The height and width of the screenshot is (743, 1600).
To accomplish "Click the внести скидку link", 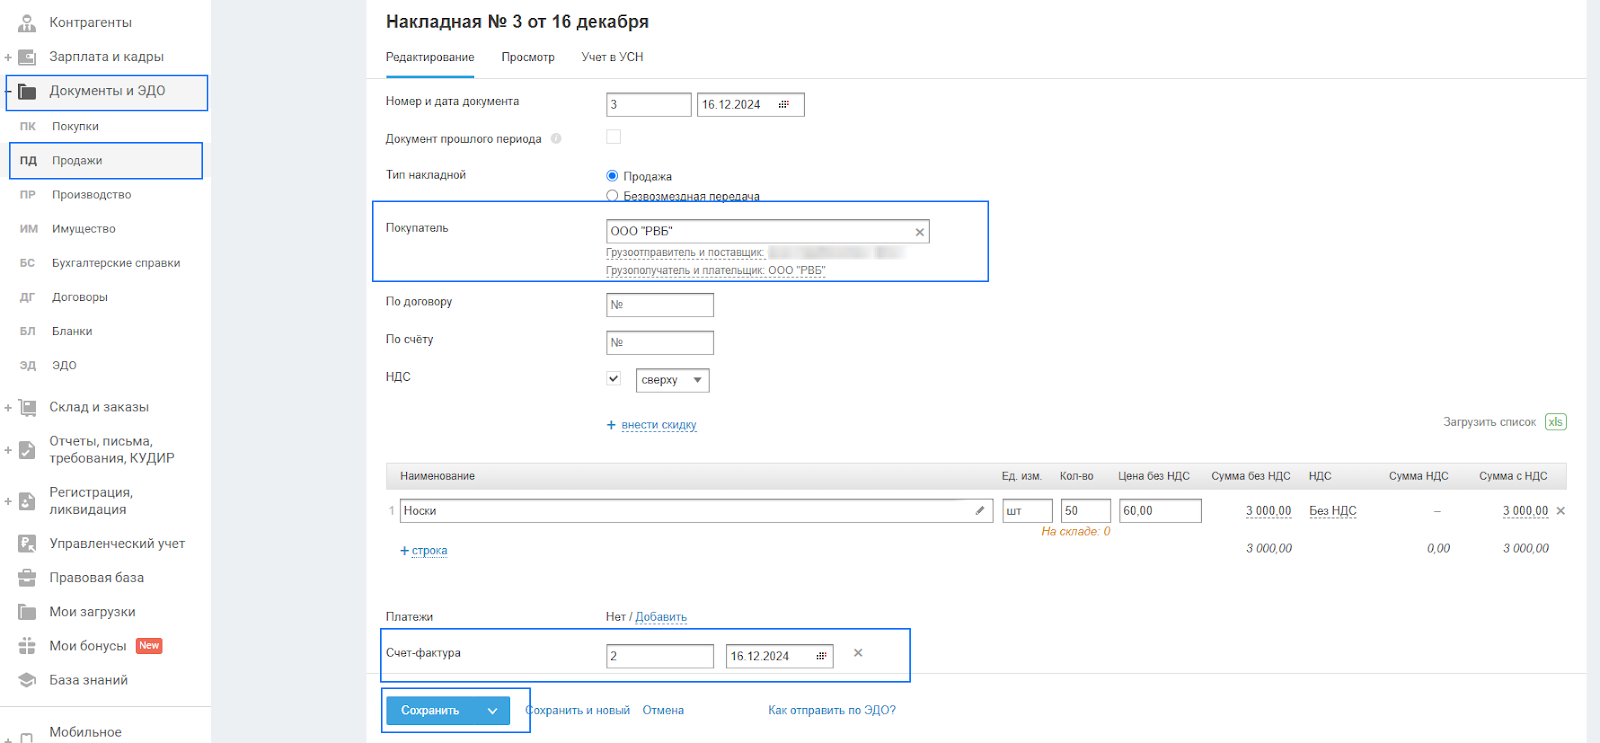I will (659, 425).
